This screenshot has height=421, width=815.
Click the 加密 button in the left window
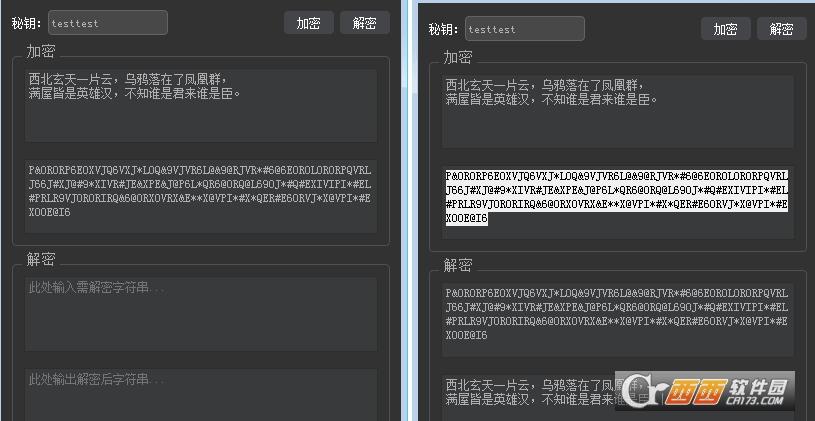(x=309, y=23)
